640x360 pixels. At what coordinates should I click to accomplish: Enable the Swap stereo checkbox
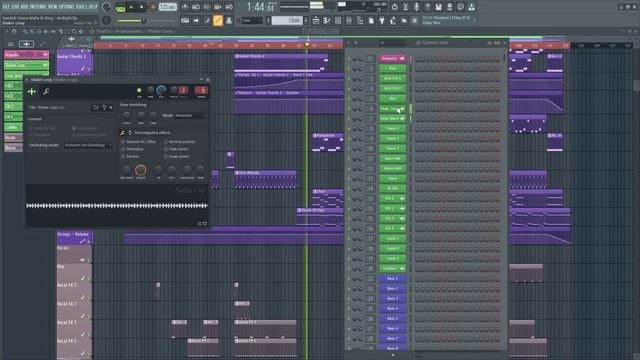click(166, 156)
